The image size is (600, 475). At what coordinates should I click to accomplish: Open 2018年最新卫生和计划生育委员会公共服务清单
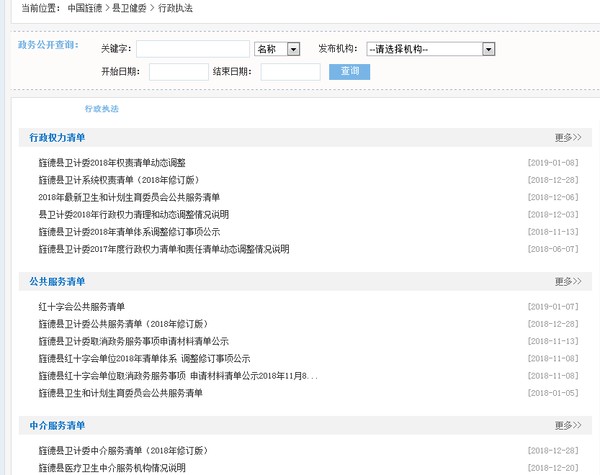(129, 197)
